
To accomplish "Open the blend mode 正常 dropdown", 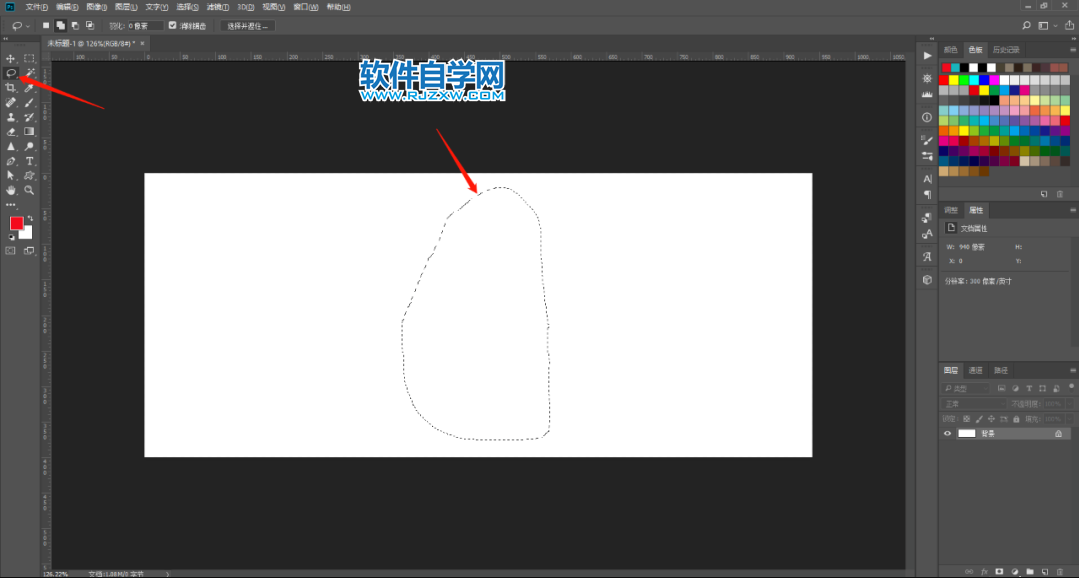I will [x=974, y=404].
